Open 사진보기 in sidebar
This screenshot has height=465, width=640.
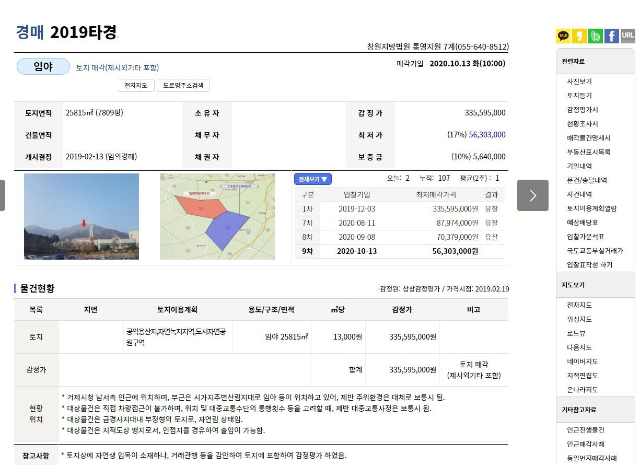[579, 81]
